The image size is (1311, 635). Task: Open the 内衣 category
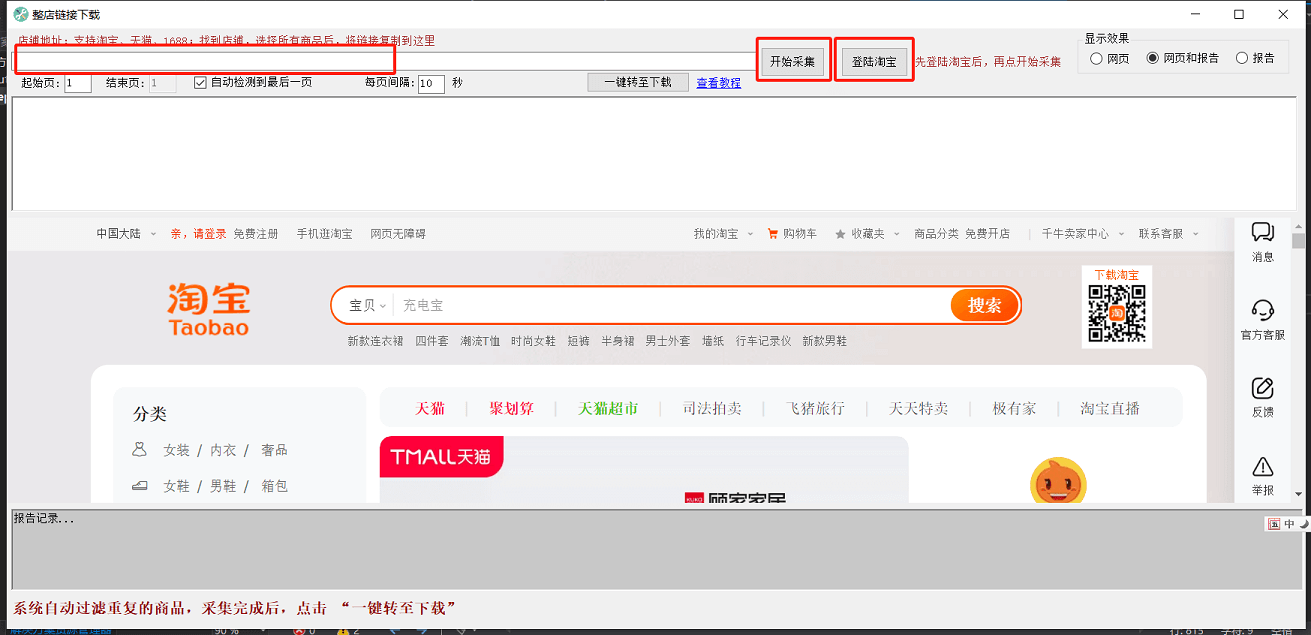tap(223, 450)
